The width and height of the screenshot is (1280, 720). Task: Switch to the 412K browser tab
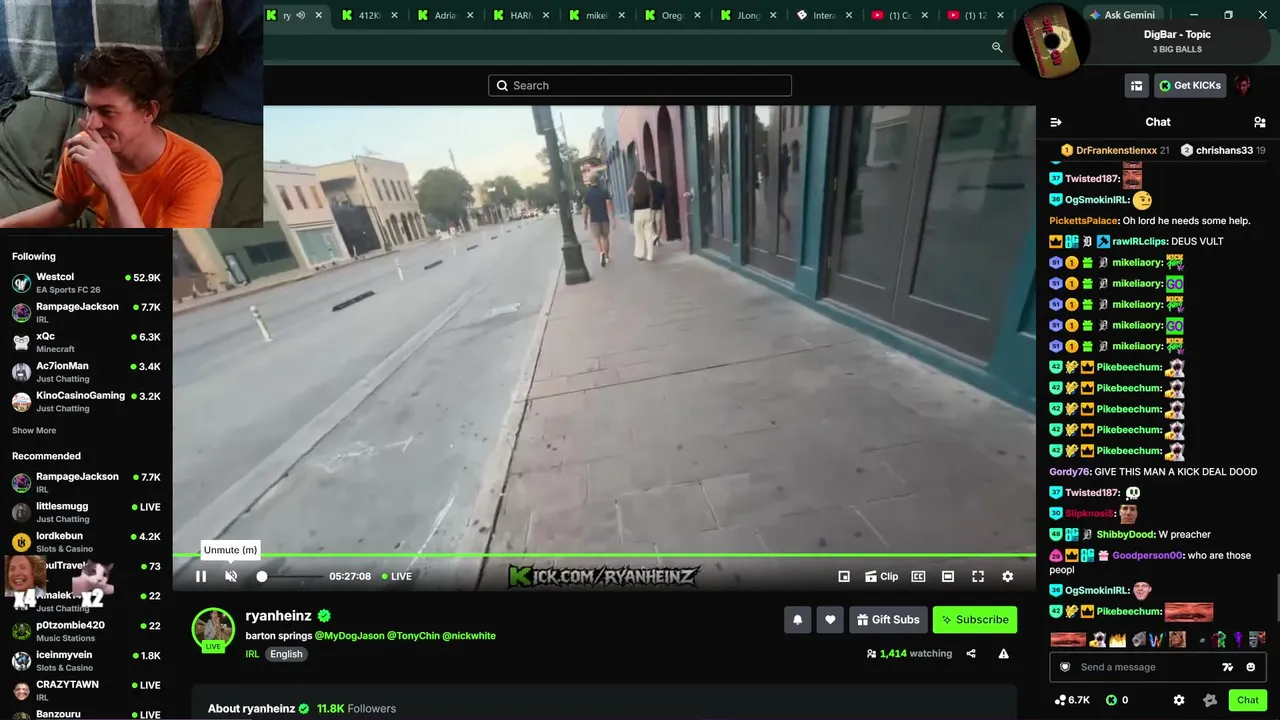[370, 15]
